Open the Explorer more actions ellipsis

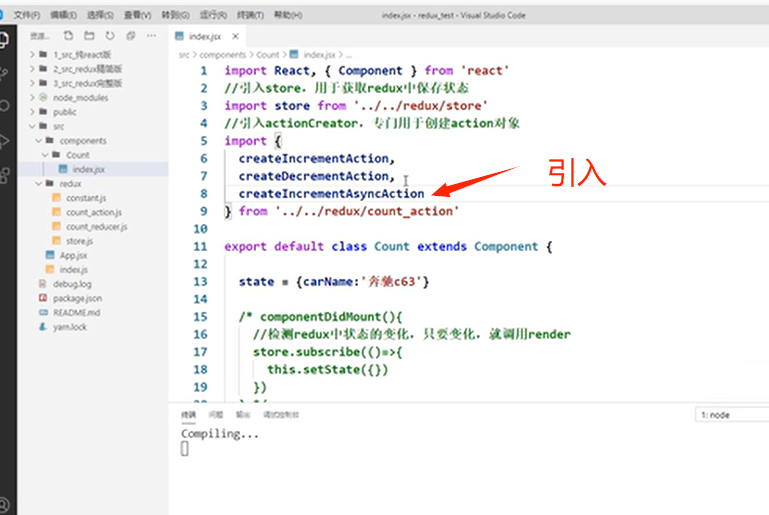pyautogui.click(x=152, y=36)
